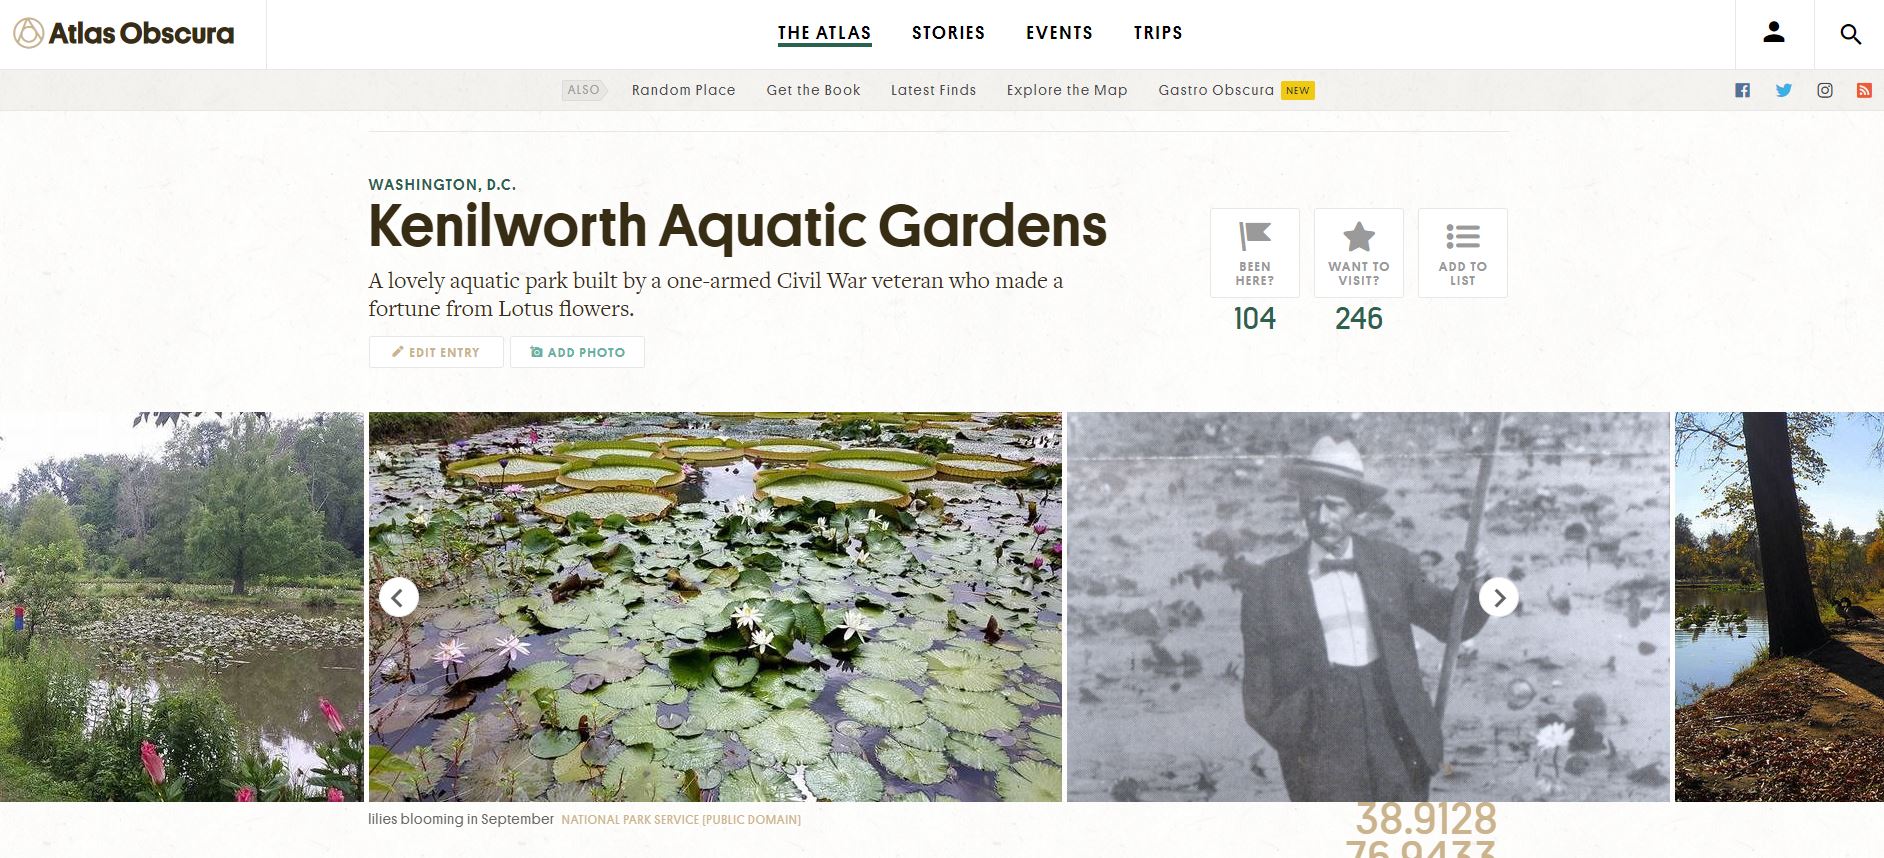Open the user account profile icon
Image resolution: width=1884 pixels, height=858 pixels.
pos(1774,33)
